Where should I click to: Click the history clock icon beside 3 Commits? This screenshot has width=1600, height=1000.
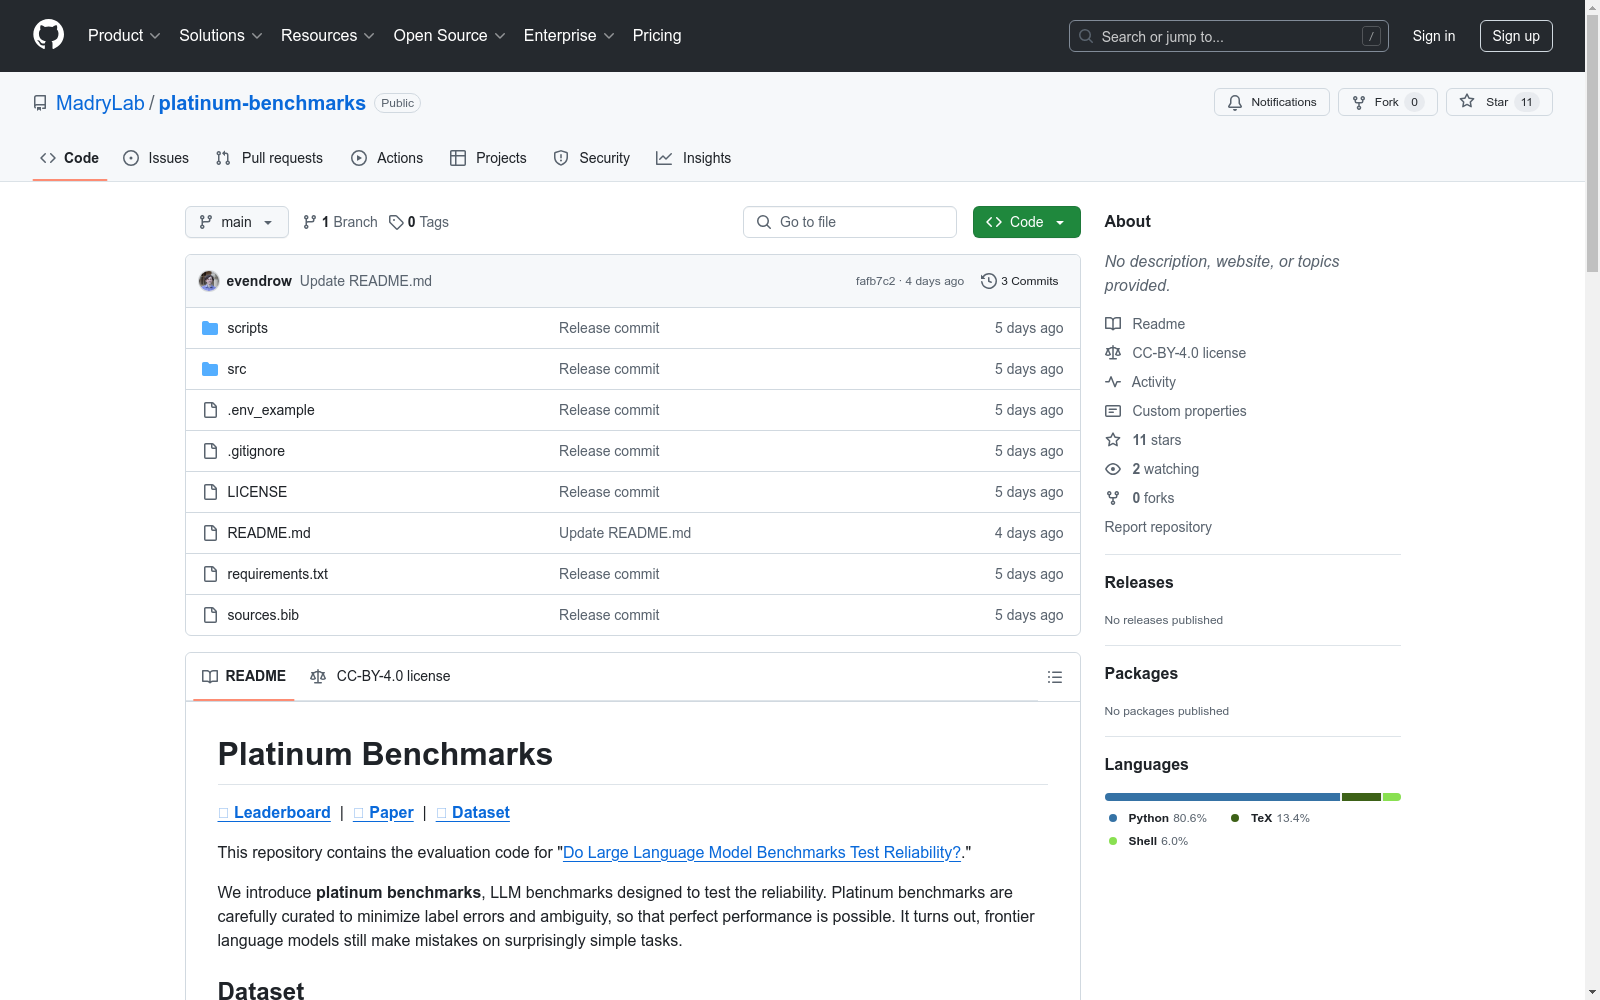[x=989, y=281]
